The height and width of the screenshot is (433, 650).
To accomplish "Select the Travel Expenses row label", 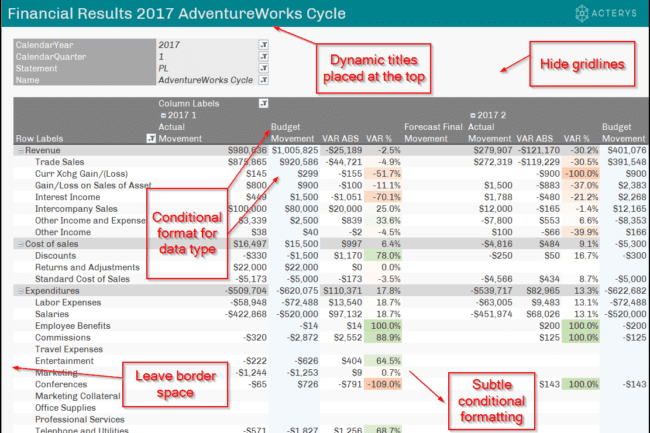I will [x=69, y=349].
